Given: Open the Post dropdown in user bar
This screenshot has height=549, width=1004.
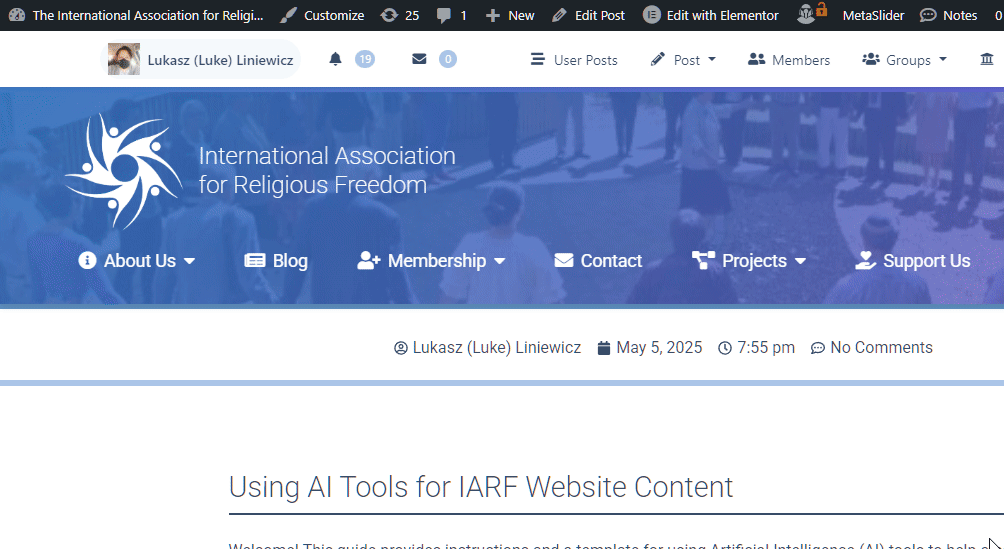Looking at the screenshot, I should click(684, 60).
